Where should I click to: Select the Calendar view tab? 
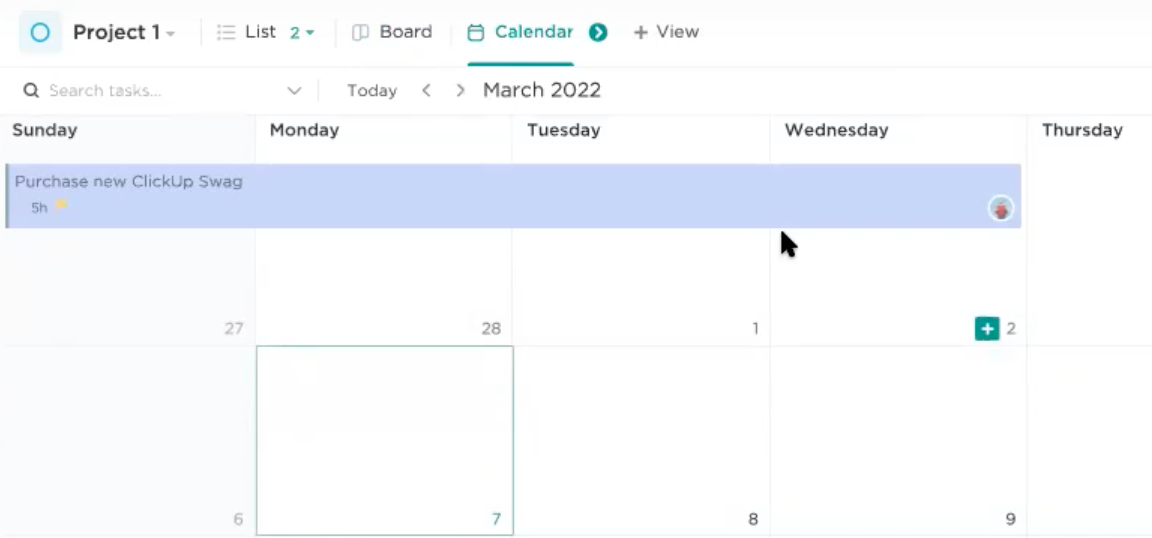[521, 32]
